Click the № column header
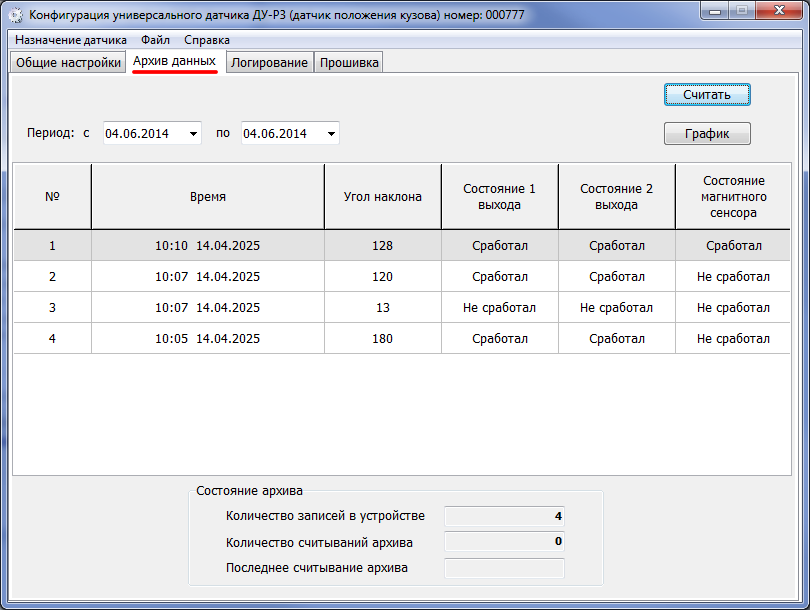Image resolution: width=810 pixels, height=610 pixels. pos(52,197)
